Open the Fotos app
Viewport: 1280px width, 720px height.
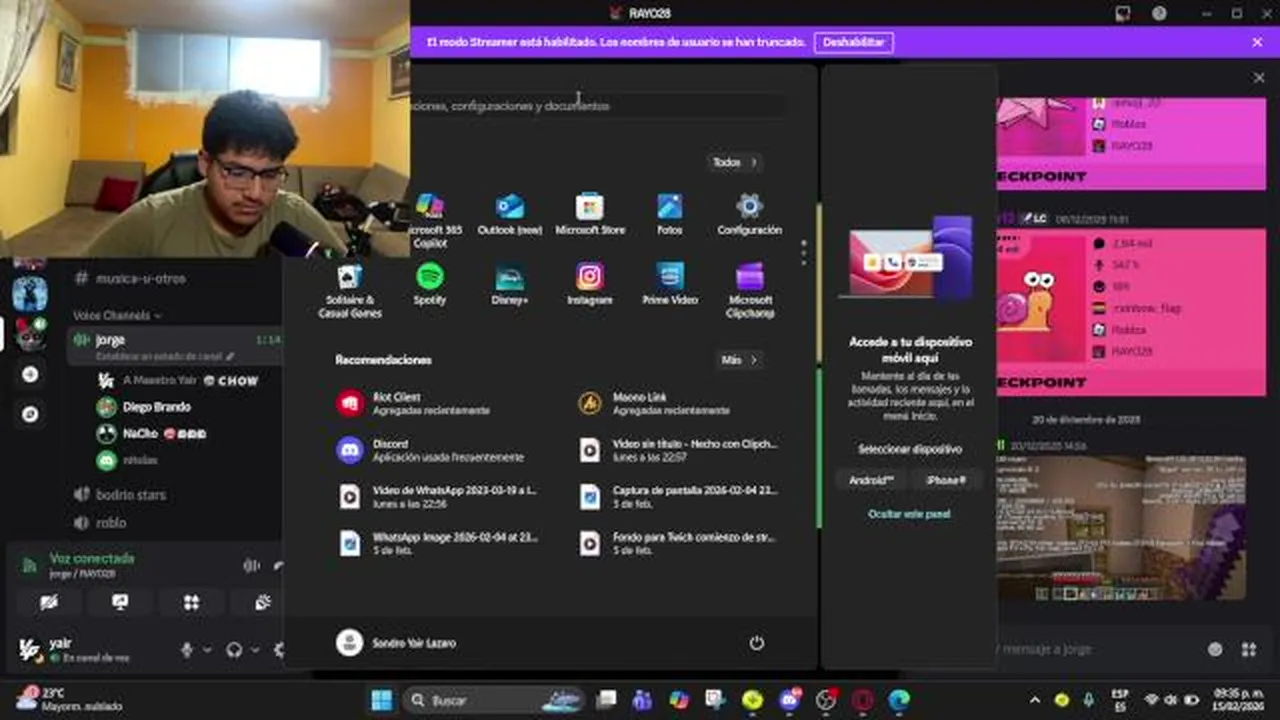click(670, 215)
